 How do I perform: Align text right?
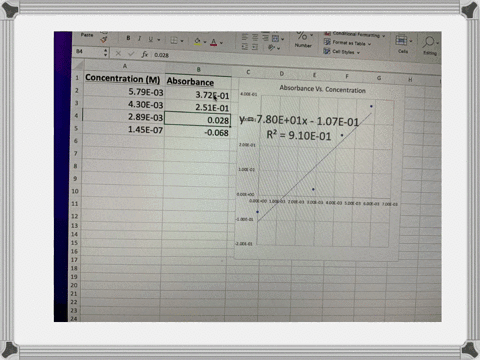coord(265,38)
